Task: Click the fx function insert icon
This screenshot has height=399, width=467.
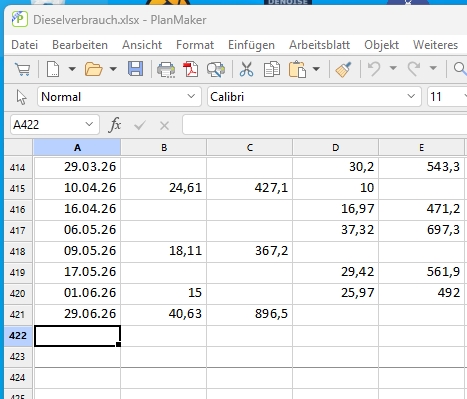Action: (x=115, y=125)
